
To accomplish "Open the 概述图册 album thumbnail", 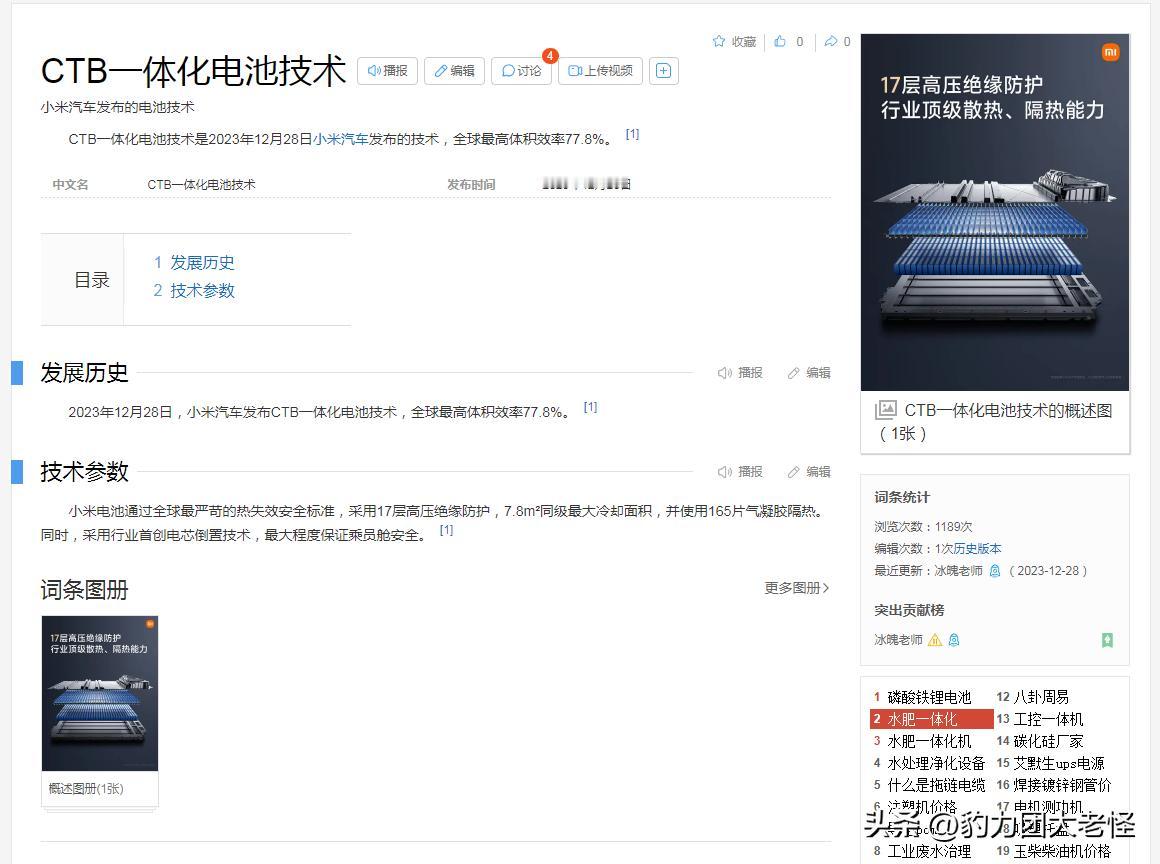I will (x=100, y=693).
